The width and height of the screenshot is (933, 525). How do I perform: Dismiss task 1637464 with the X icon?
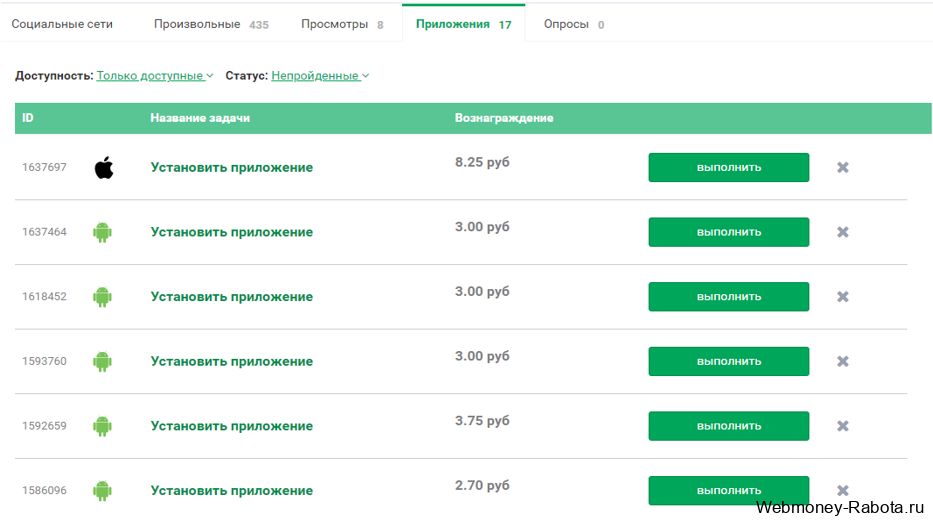[843, 232]
